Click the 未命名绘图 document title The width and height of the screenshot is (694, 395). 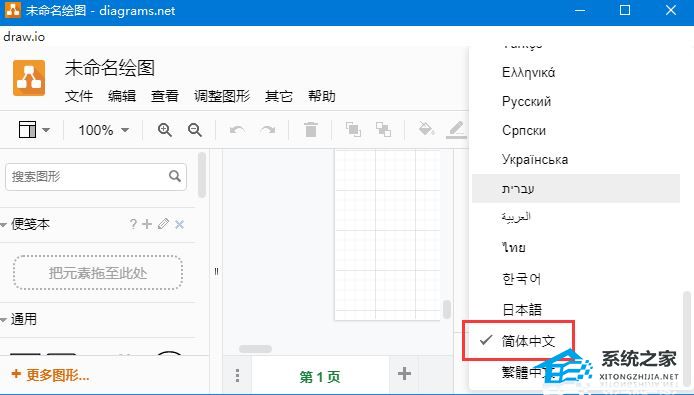click(110, 68)
